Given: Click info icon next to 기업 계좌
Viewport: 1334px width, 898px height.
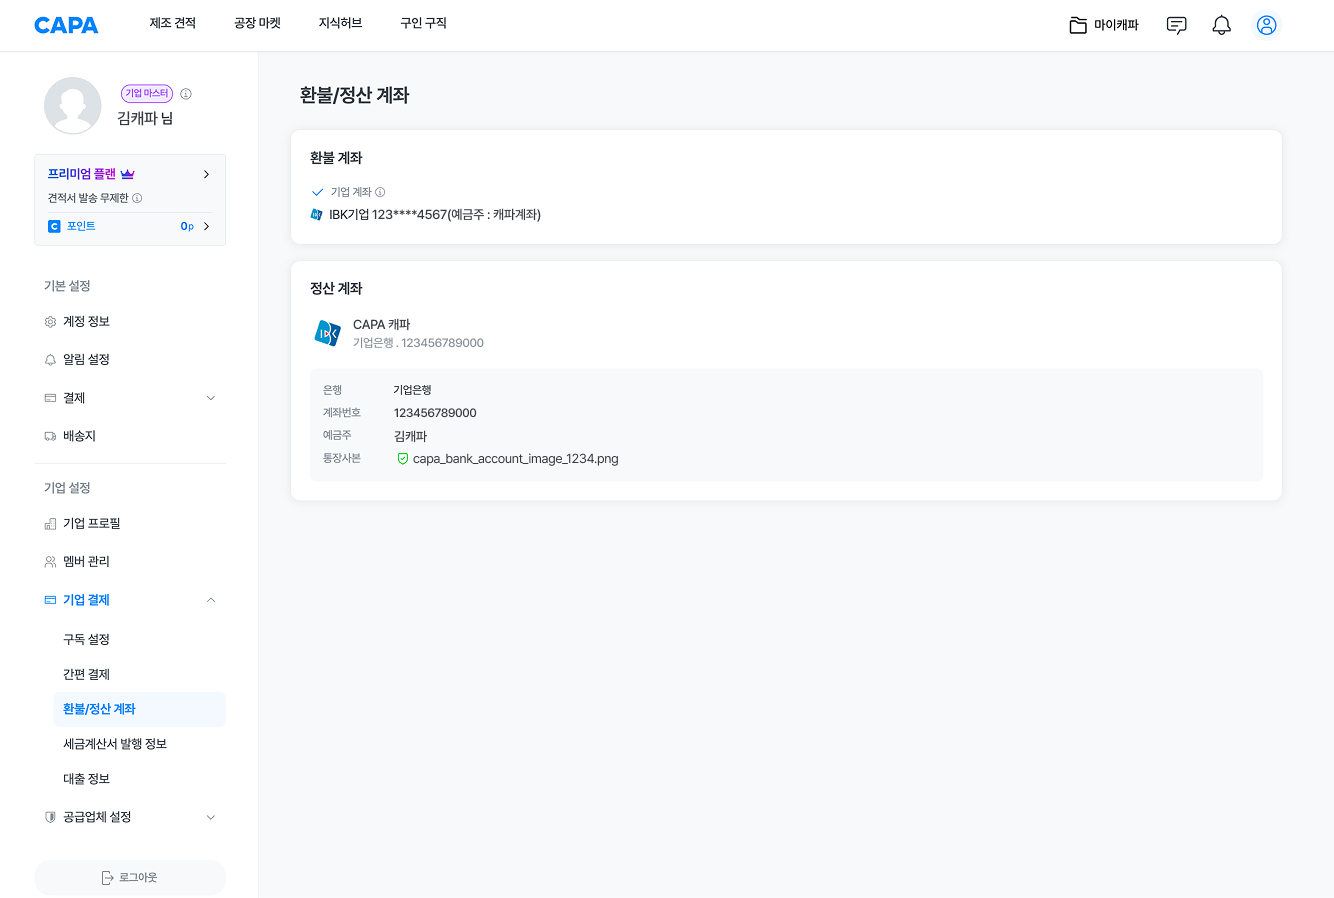Looking at the screenshot, I should point(380,192).
